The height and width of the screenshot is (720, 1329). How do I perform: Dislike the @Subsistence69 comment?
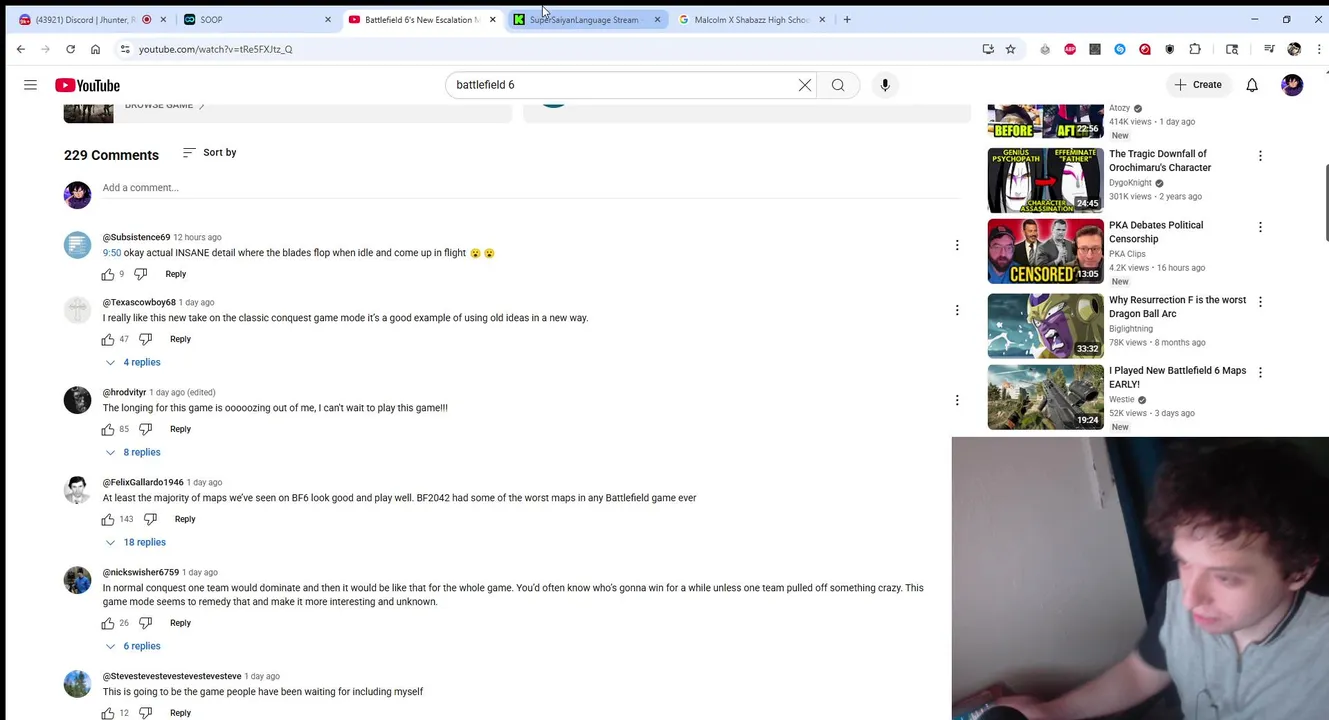tap(141, 274)
